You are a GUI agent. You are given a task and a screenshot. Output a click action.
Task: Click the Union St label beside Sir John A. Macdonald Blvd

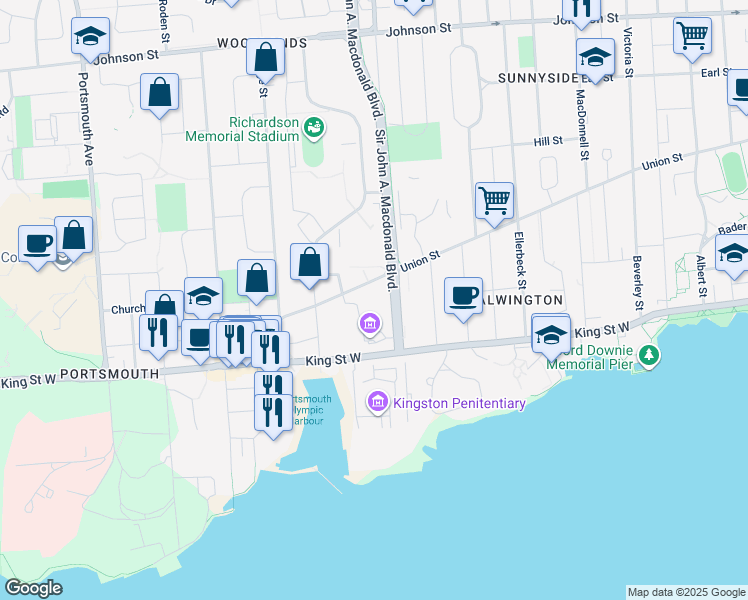click(420, 261)
